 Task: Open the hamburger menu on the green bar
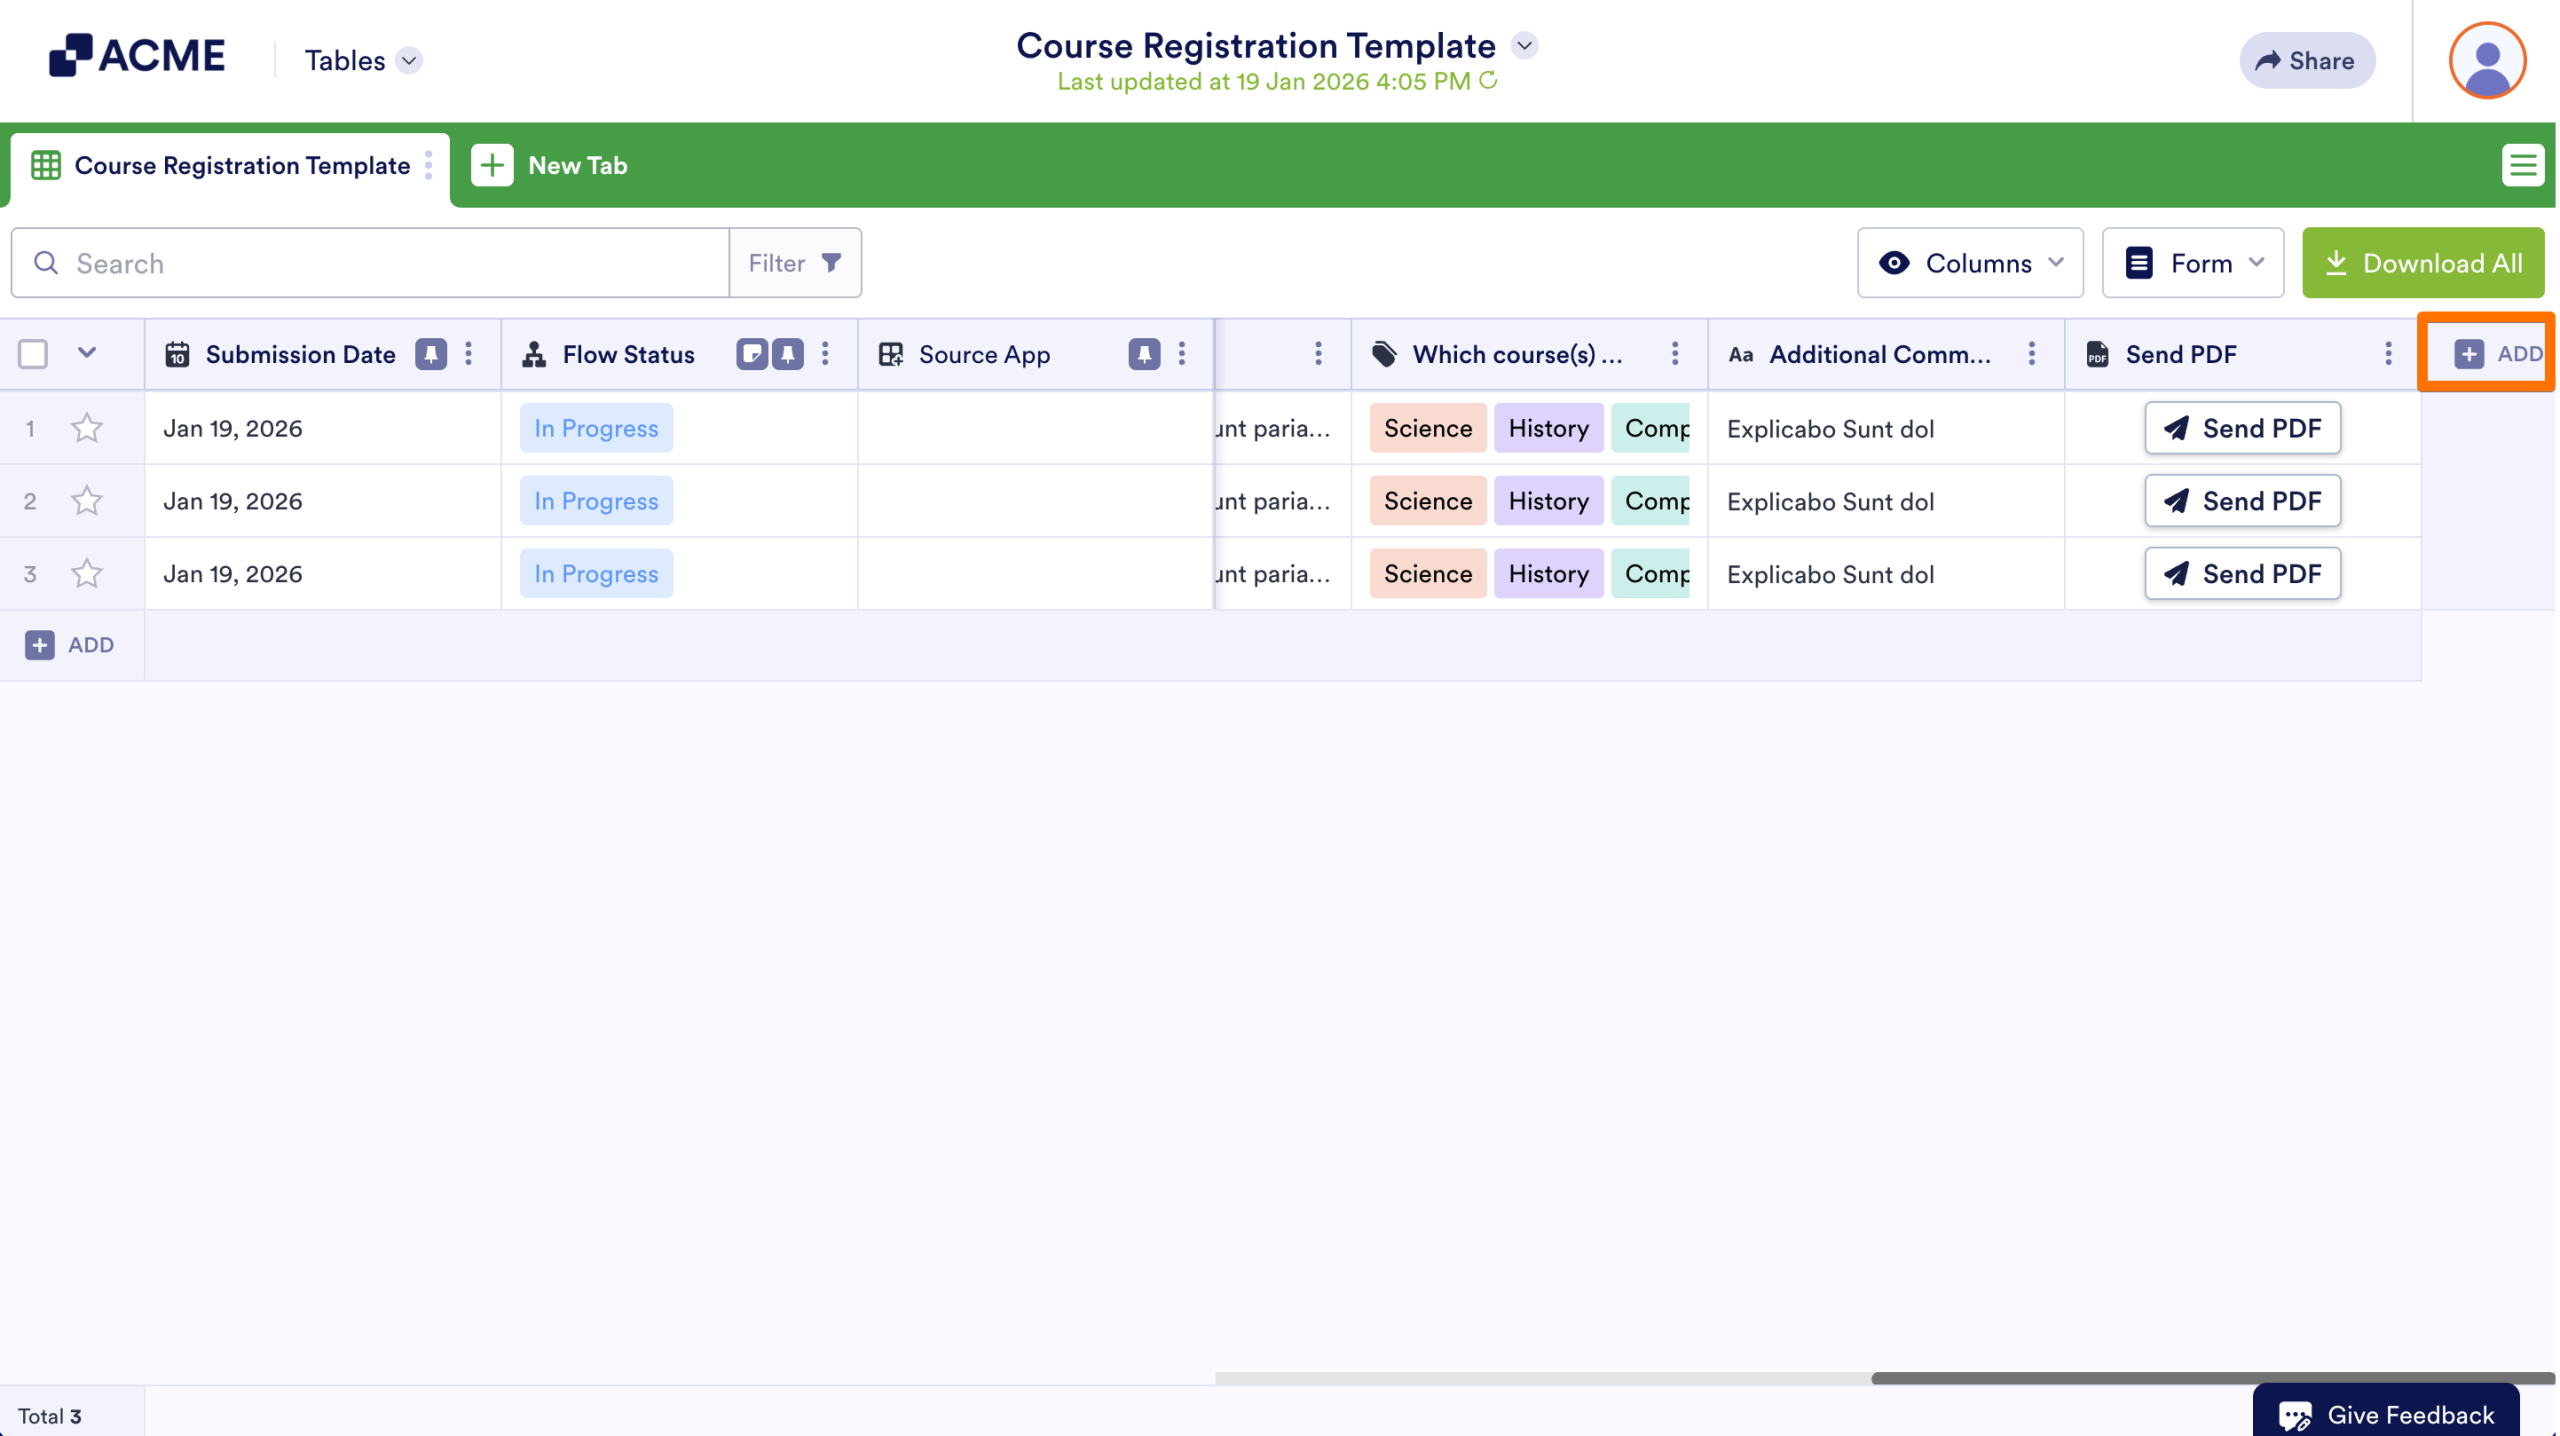(x=2524, y=165)
